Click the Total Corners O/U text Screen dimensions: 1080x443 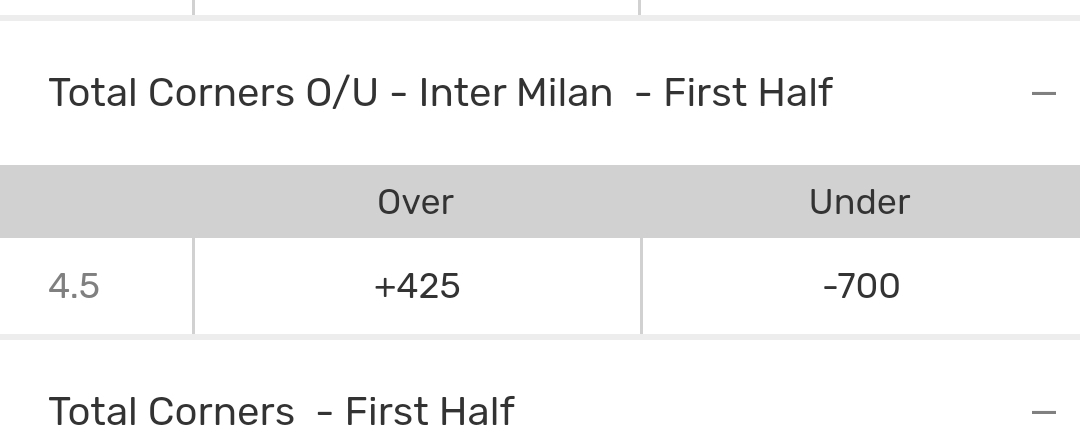pyautogui.click(x=213, y=94)
